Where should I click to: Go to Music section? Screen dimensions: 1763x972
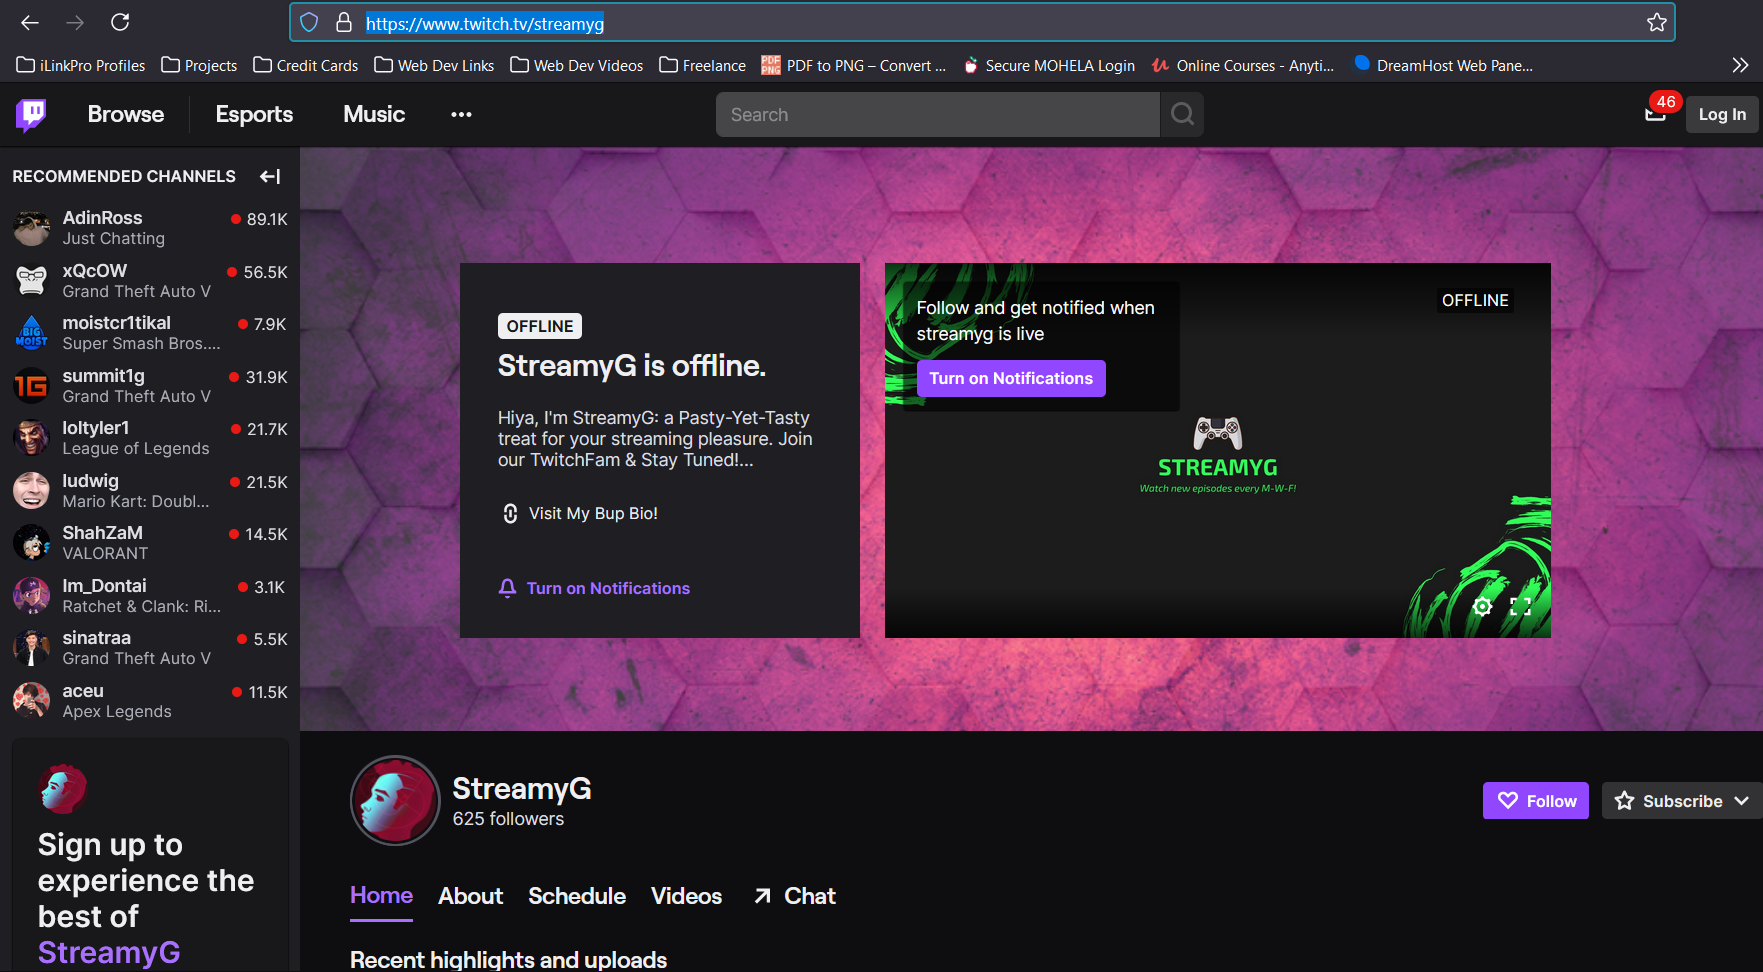(x=374, y=114)
